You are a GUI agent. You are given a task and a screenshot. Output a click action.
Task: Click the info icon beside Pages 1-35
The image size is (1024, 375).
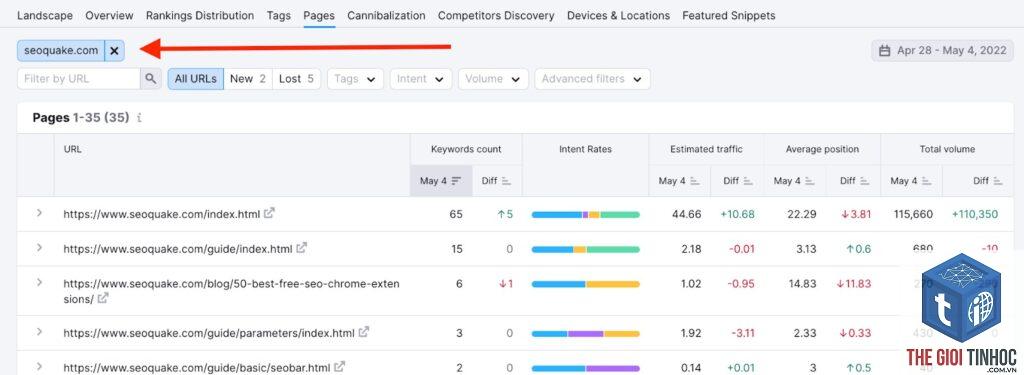pos(139,118)
